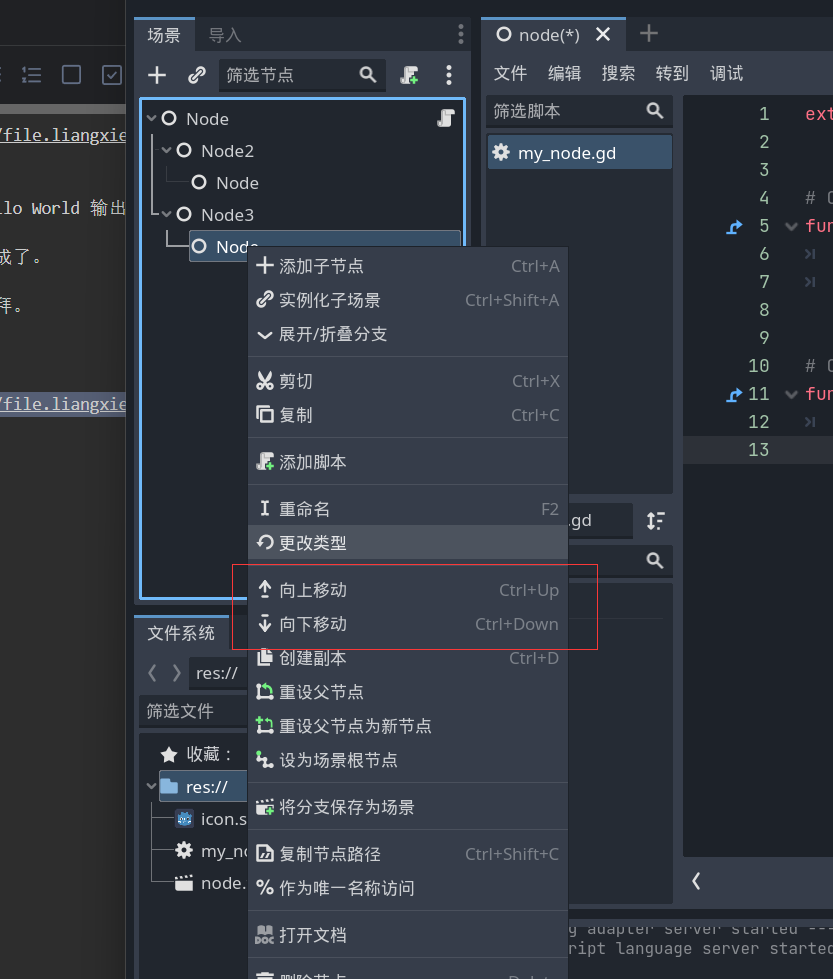Choose 更改类型 from the context menu

[313, 543]
